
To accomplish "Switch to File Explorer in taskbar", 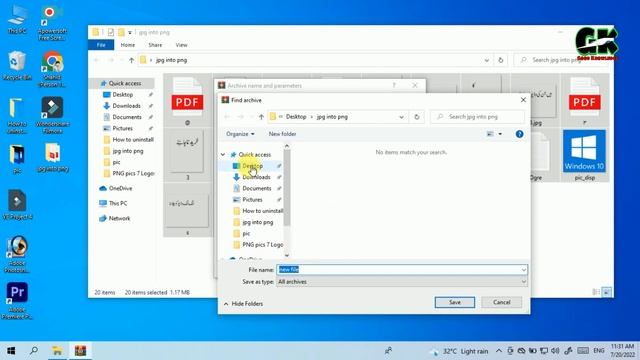I will click(x=57, y=351).
